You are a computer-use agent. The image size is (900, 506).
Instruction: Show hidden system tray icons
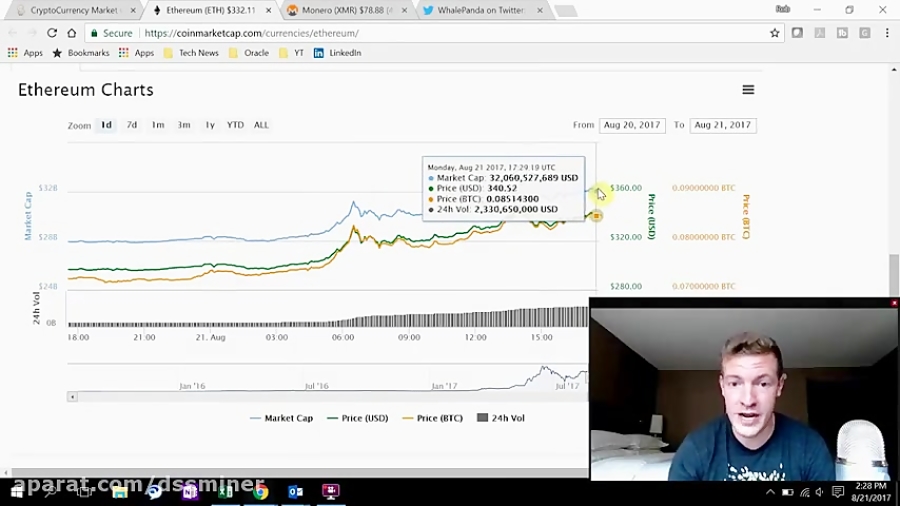[x=770, y=492]
